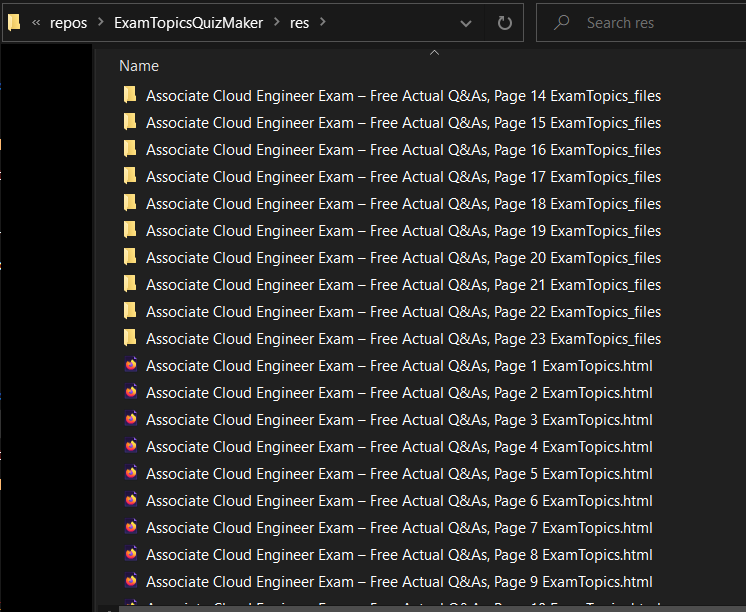
Task: Click the sort arrow above the Name column
Action: click(x=434, y=53)
